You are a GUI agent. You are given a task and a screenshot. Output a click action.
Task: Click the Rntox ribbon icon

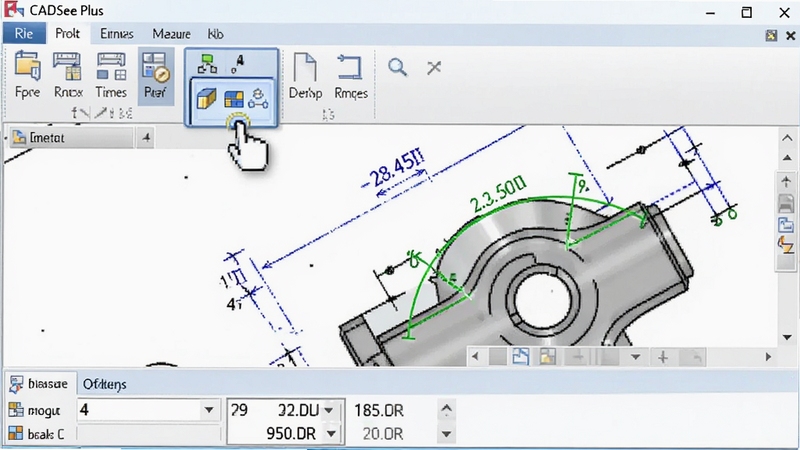point(68,67)
